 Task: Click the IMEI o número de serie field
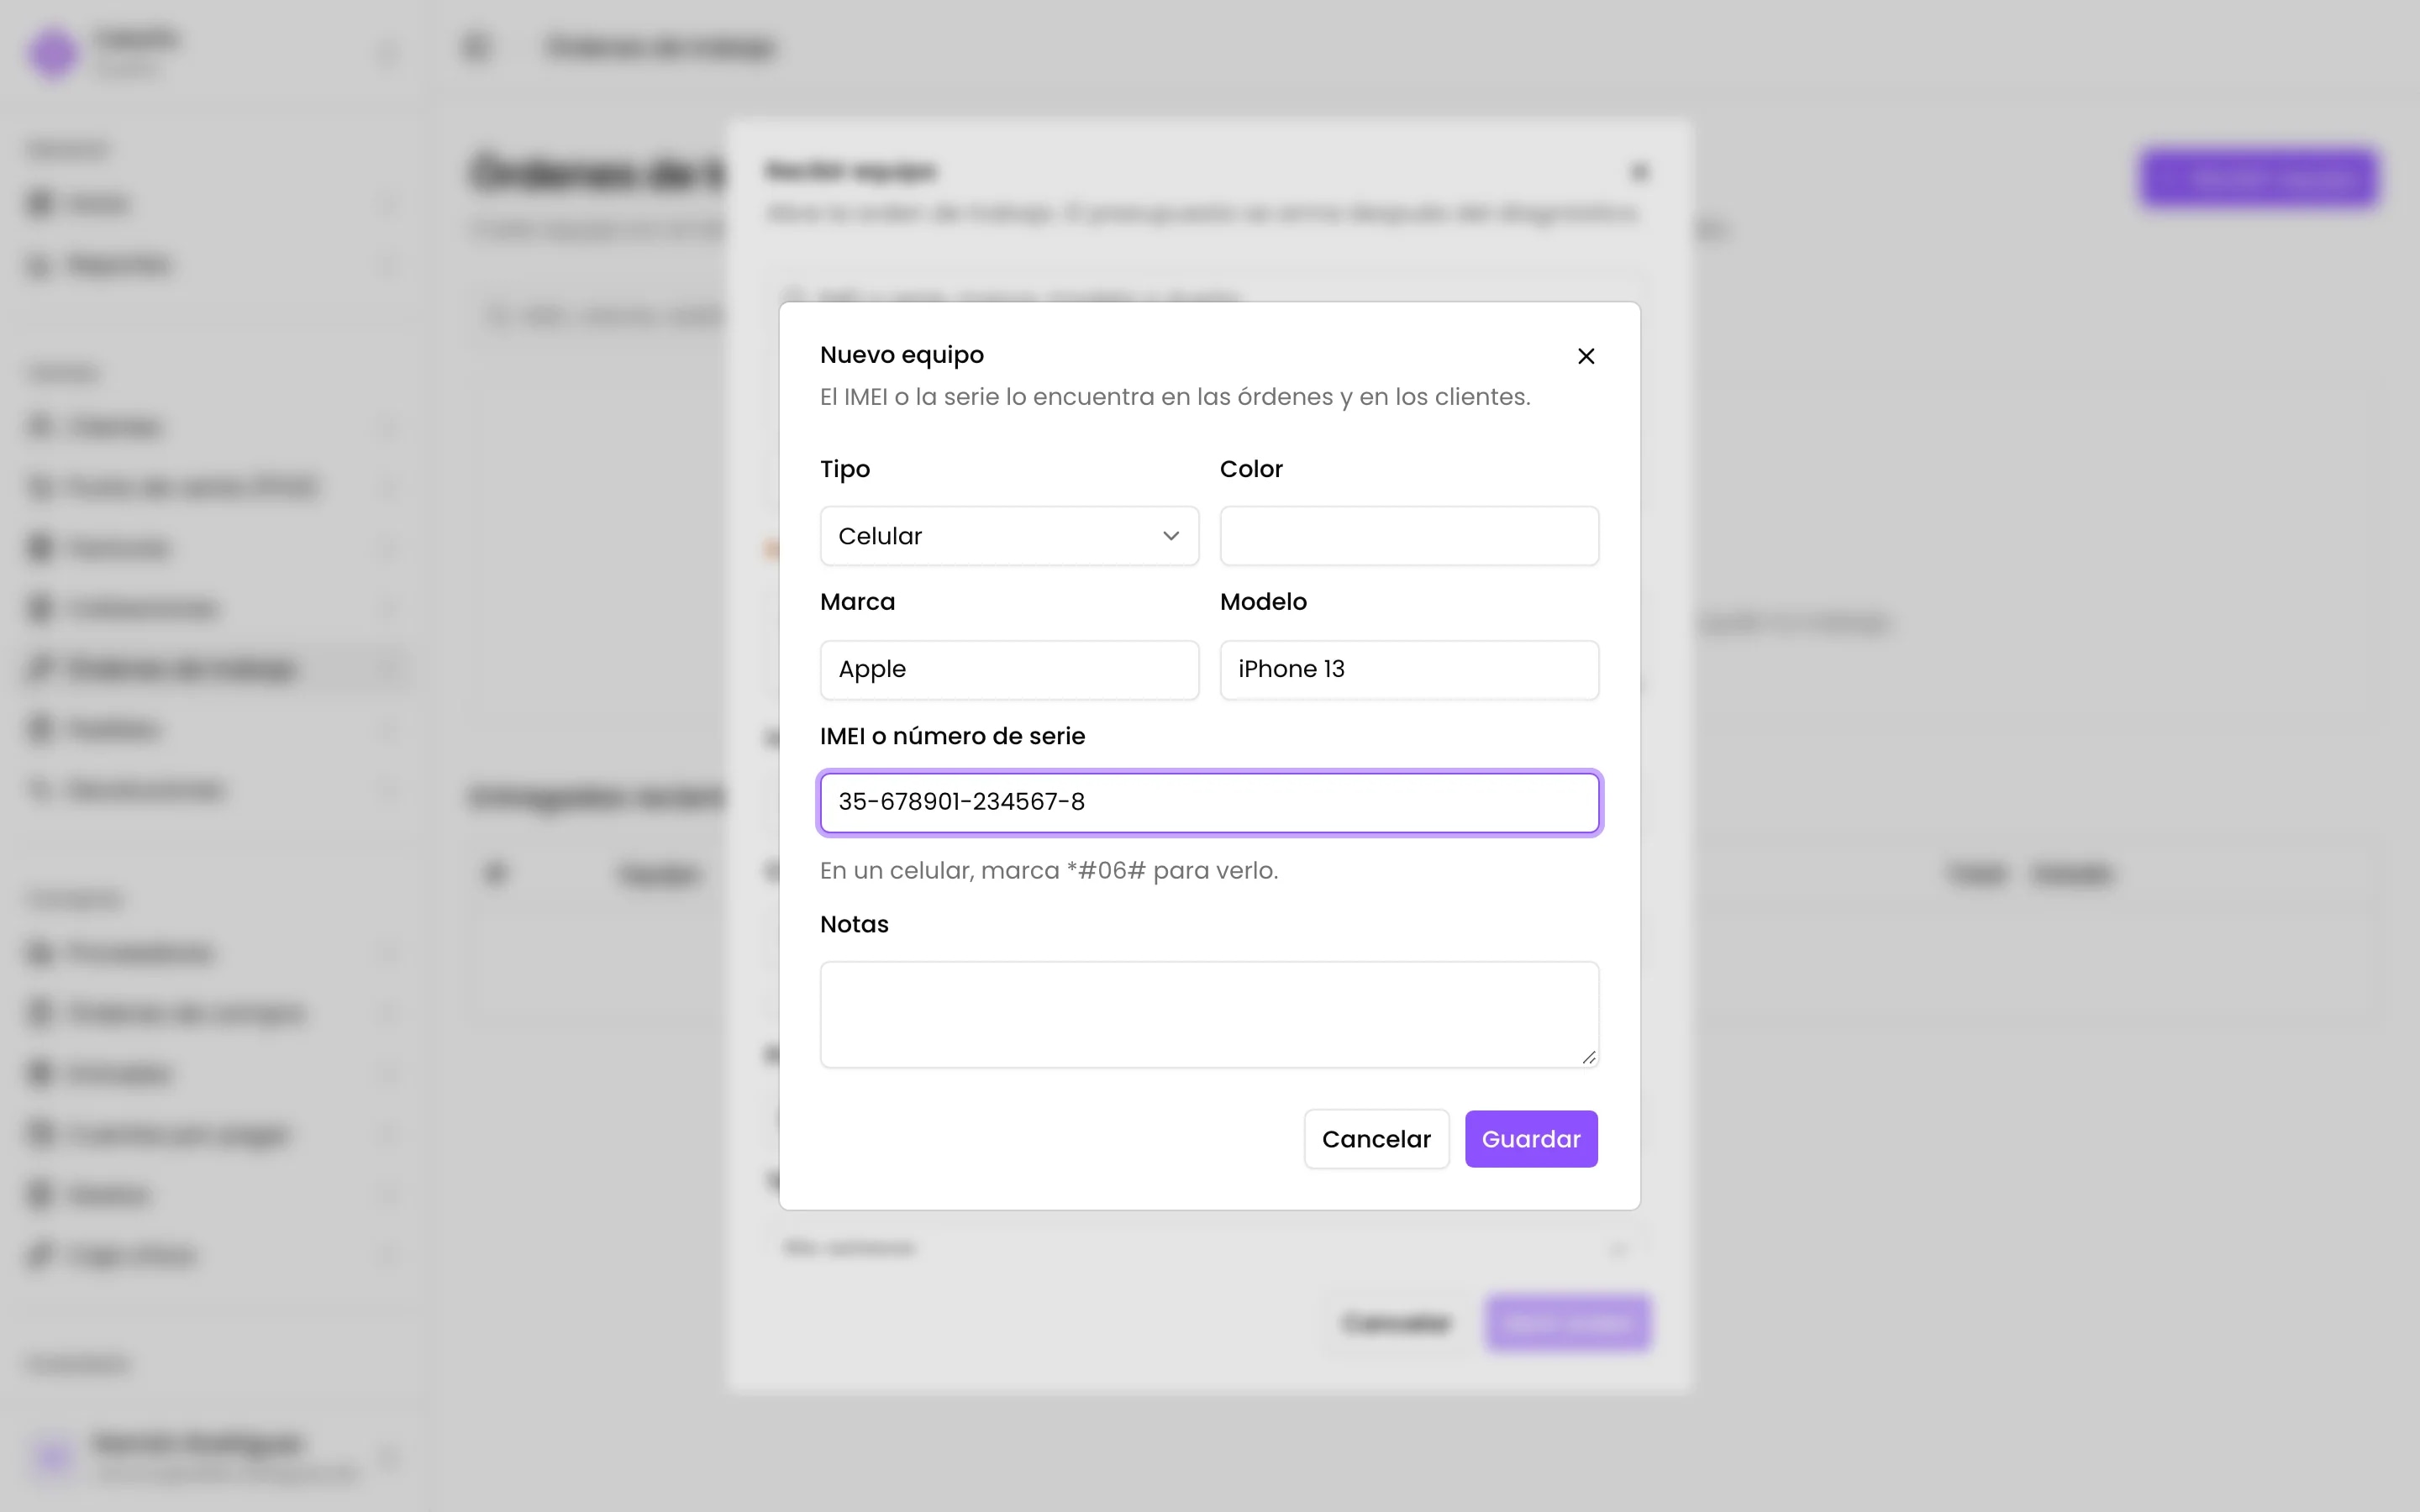coord(1209,802)
